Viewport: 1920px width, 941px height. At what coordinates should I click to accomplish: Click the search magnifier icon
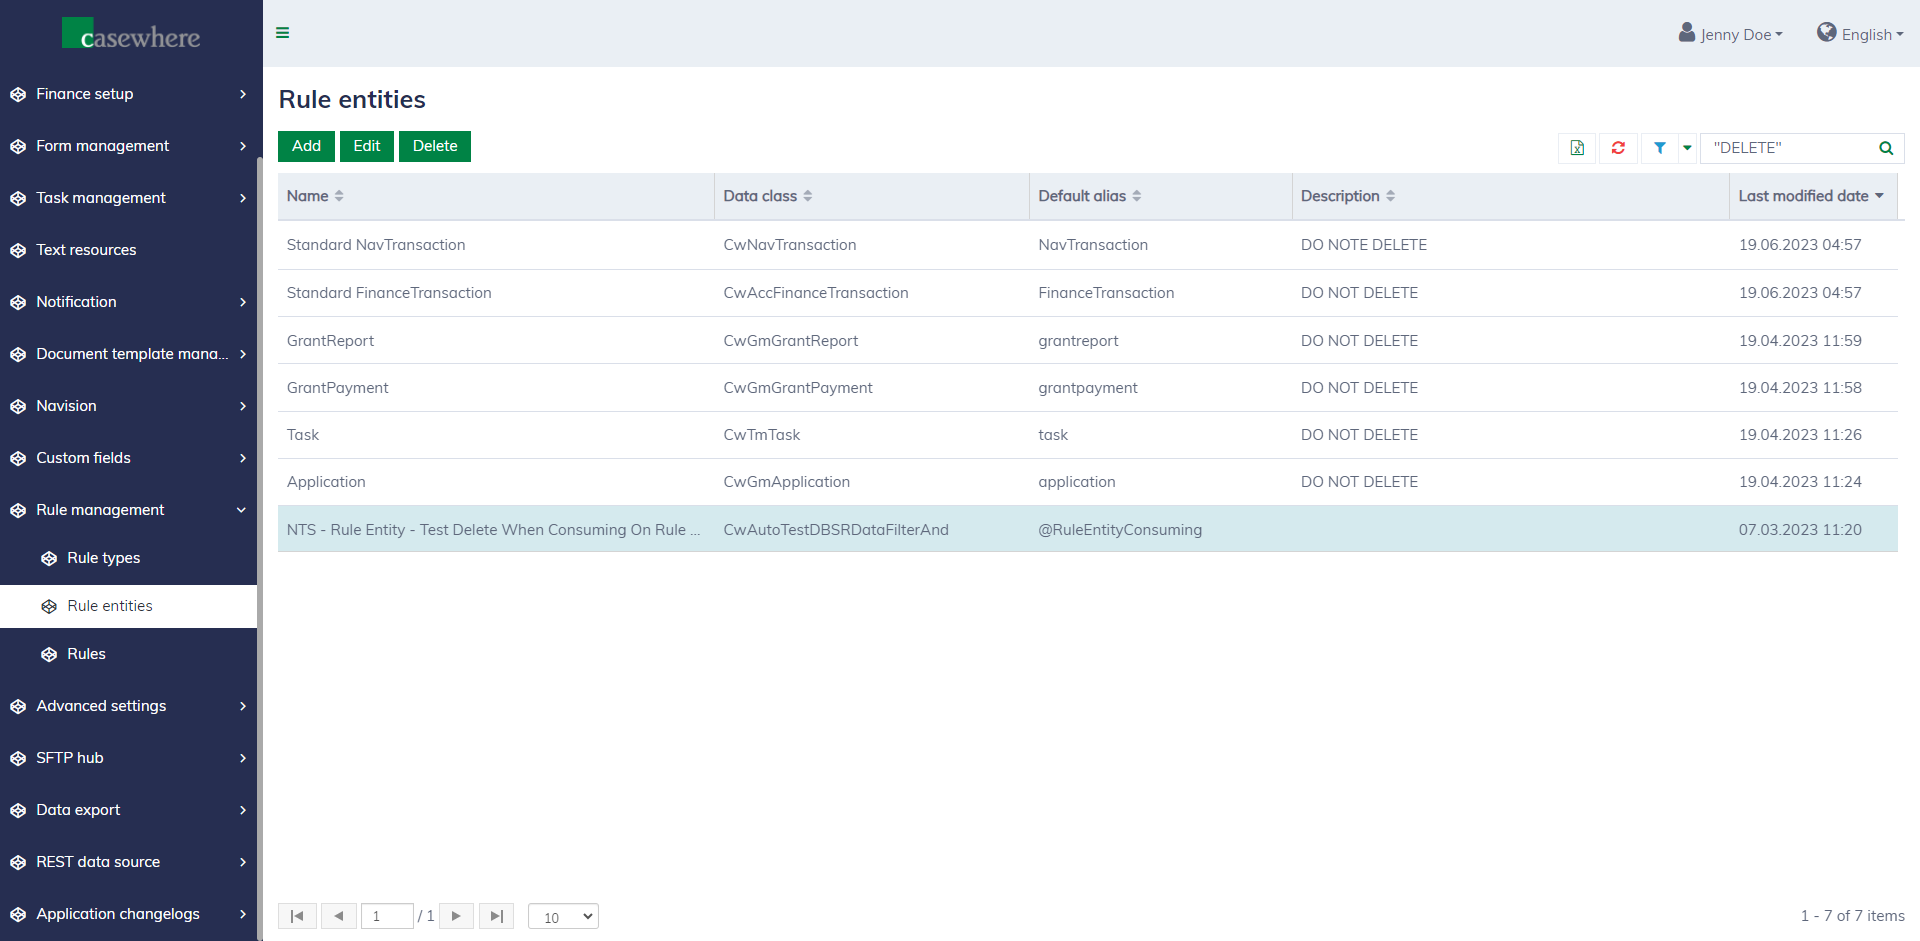point(1886,148)
